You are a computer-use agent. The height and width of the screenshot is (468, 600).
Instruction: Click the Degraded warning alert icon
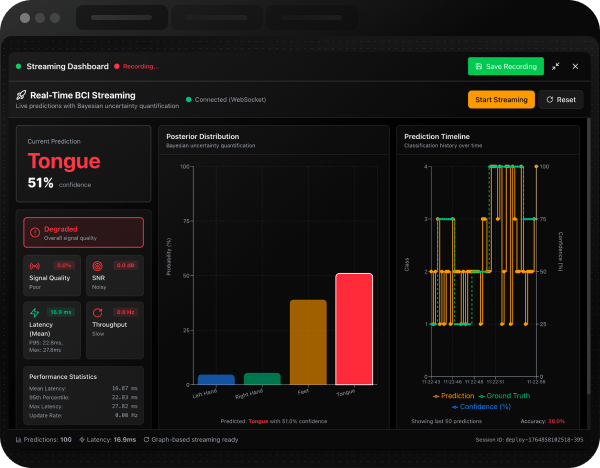pyautogui.click(x=35, y=232)
